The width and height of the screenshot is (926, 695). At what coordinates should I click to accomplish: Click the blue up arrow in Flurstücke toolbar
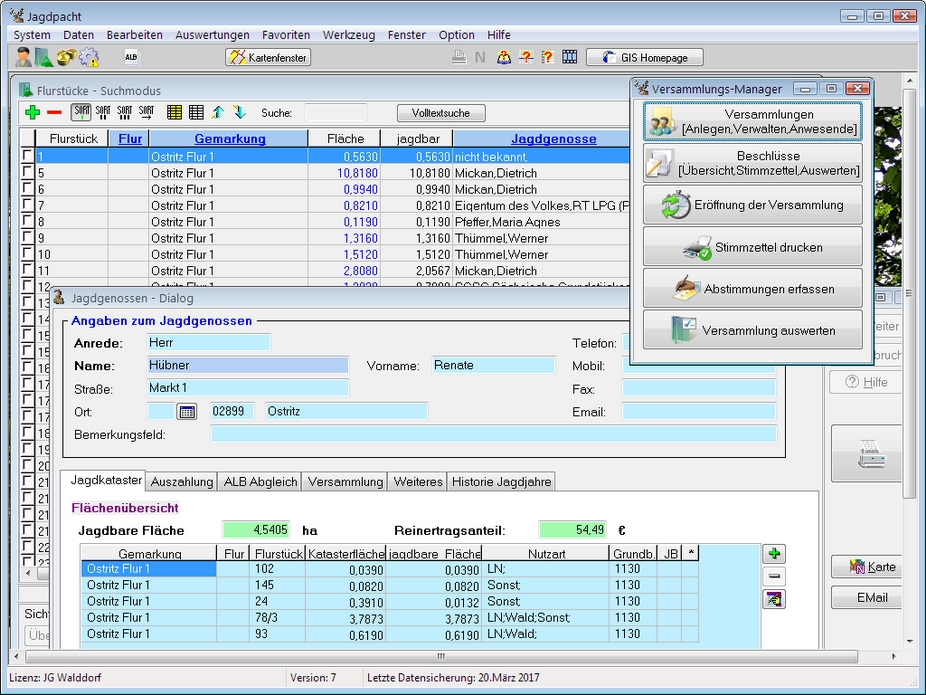pyautogui.click(x=218, y=113)
